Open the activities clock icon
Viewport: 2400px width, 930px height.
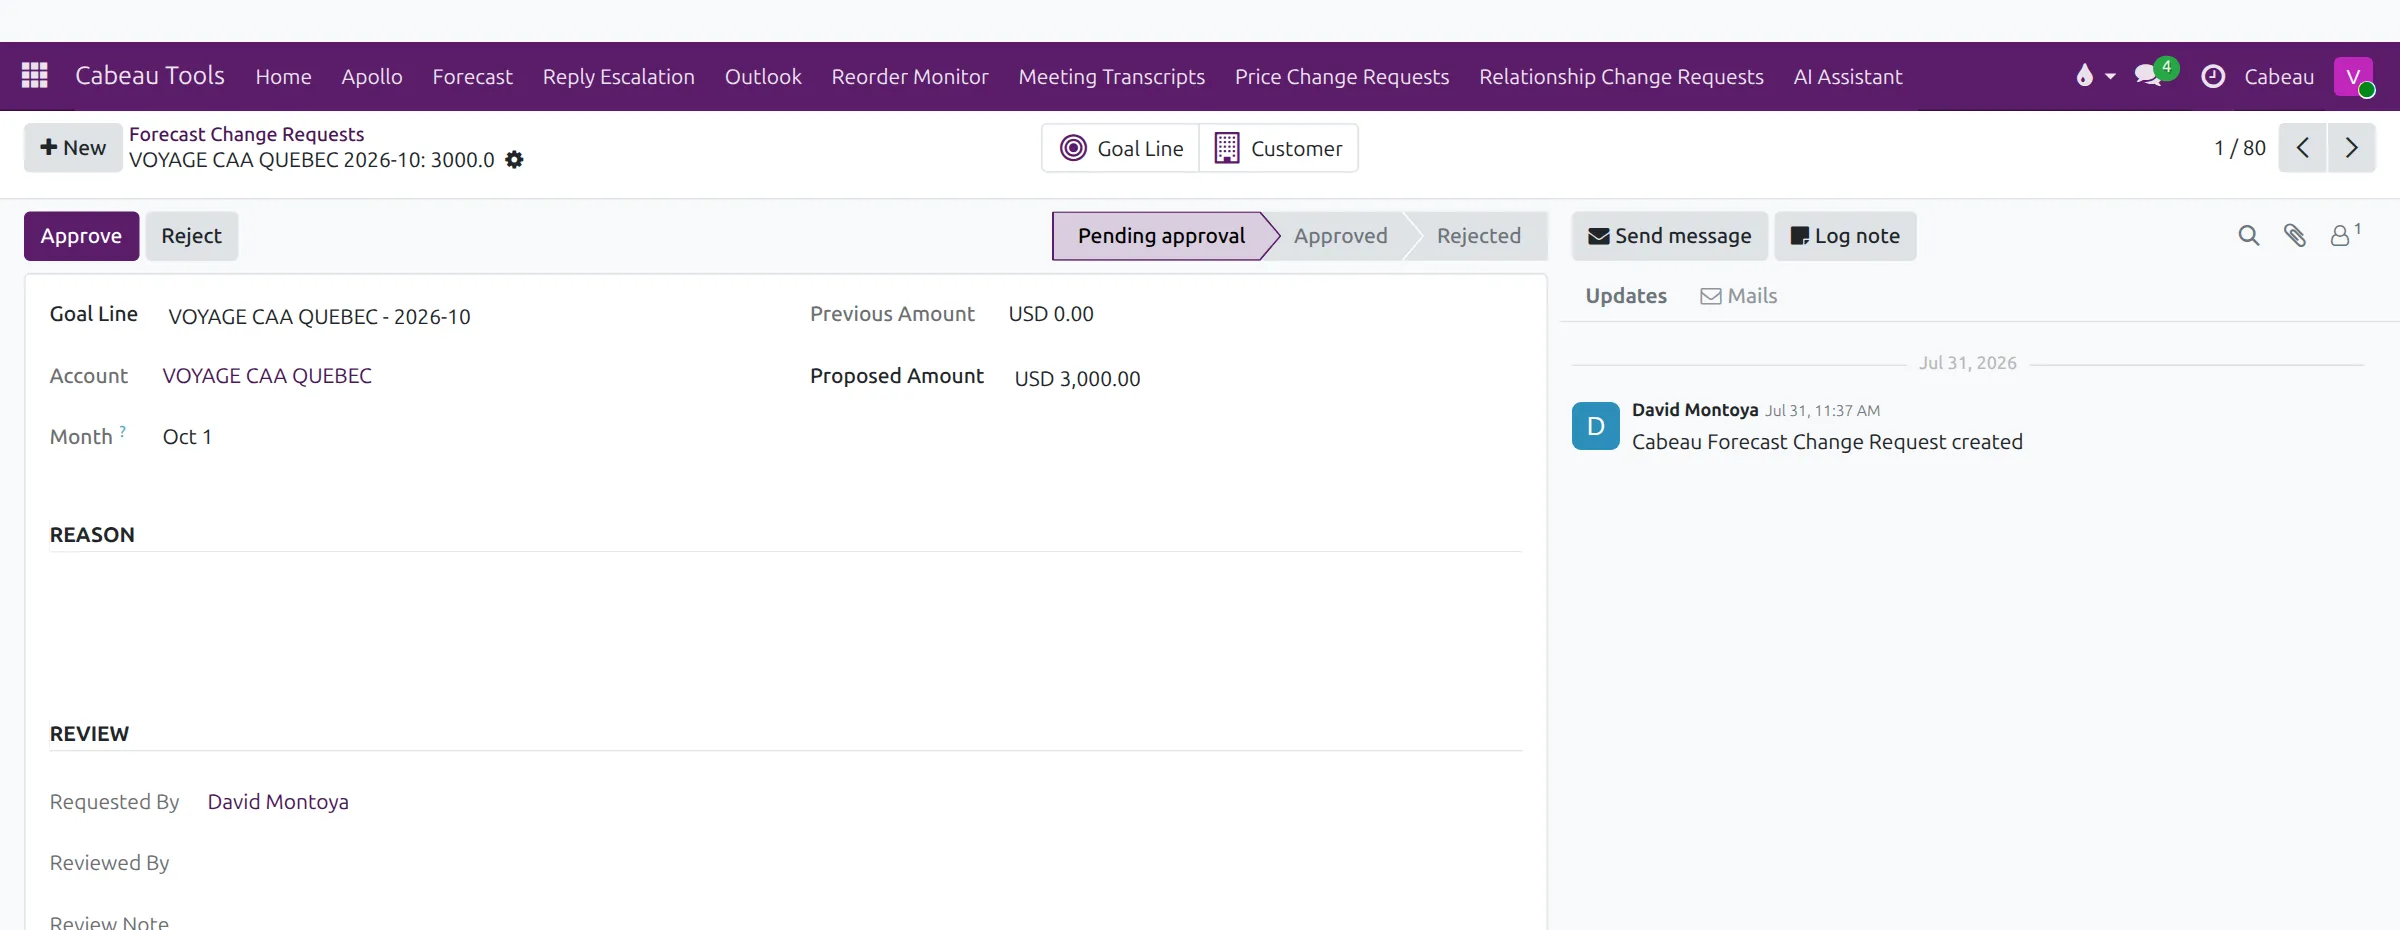(2213, 76)
